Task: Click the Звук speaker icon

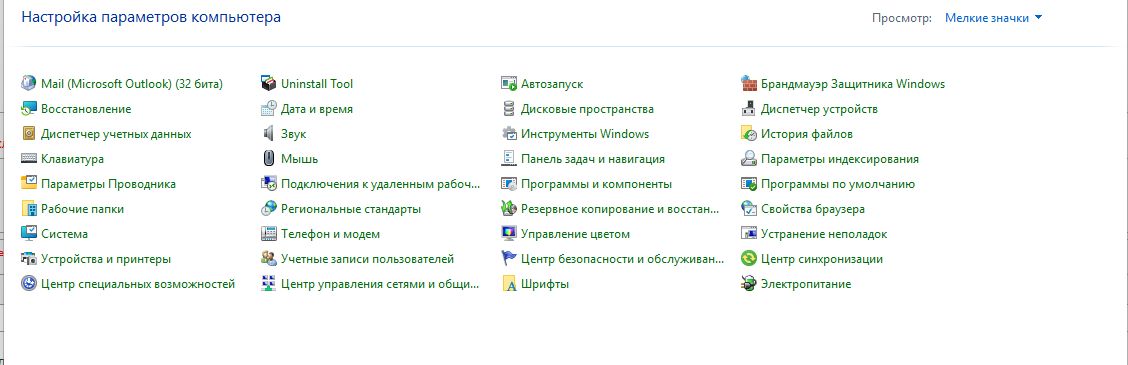Action: pyautogui.click(x=268, y=134)
